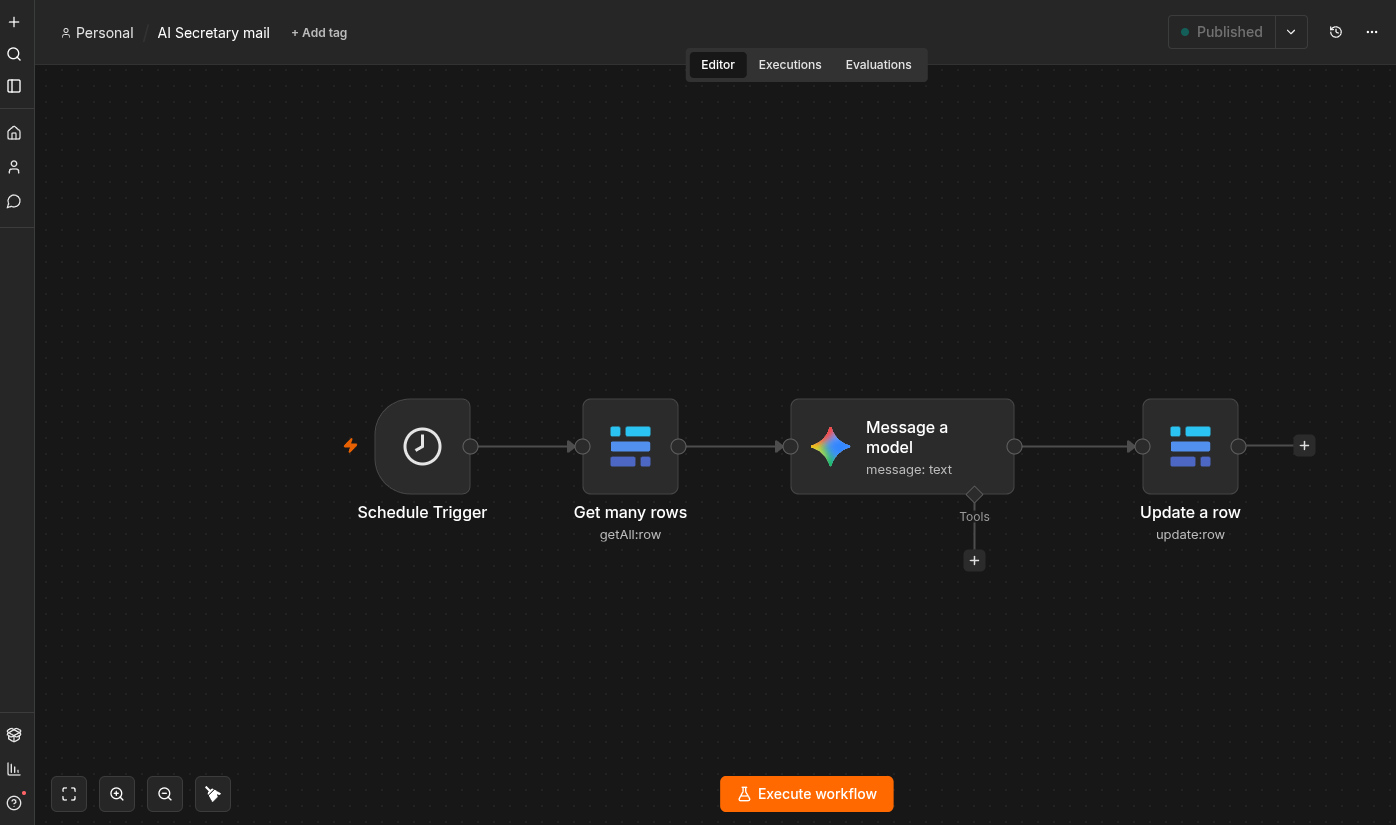Click the Schedule Trigger label
This screenshot has width=1396, height=825.
click(x=422, y=512)
